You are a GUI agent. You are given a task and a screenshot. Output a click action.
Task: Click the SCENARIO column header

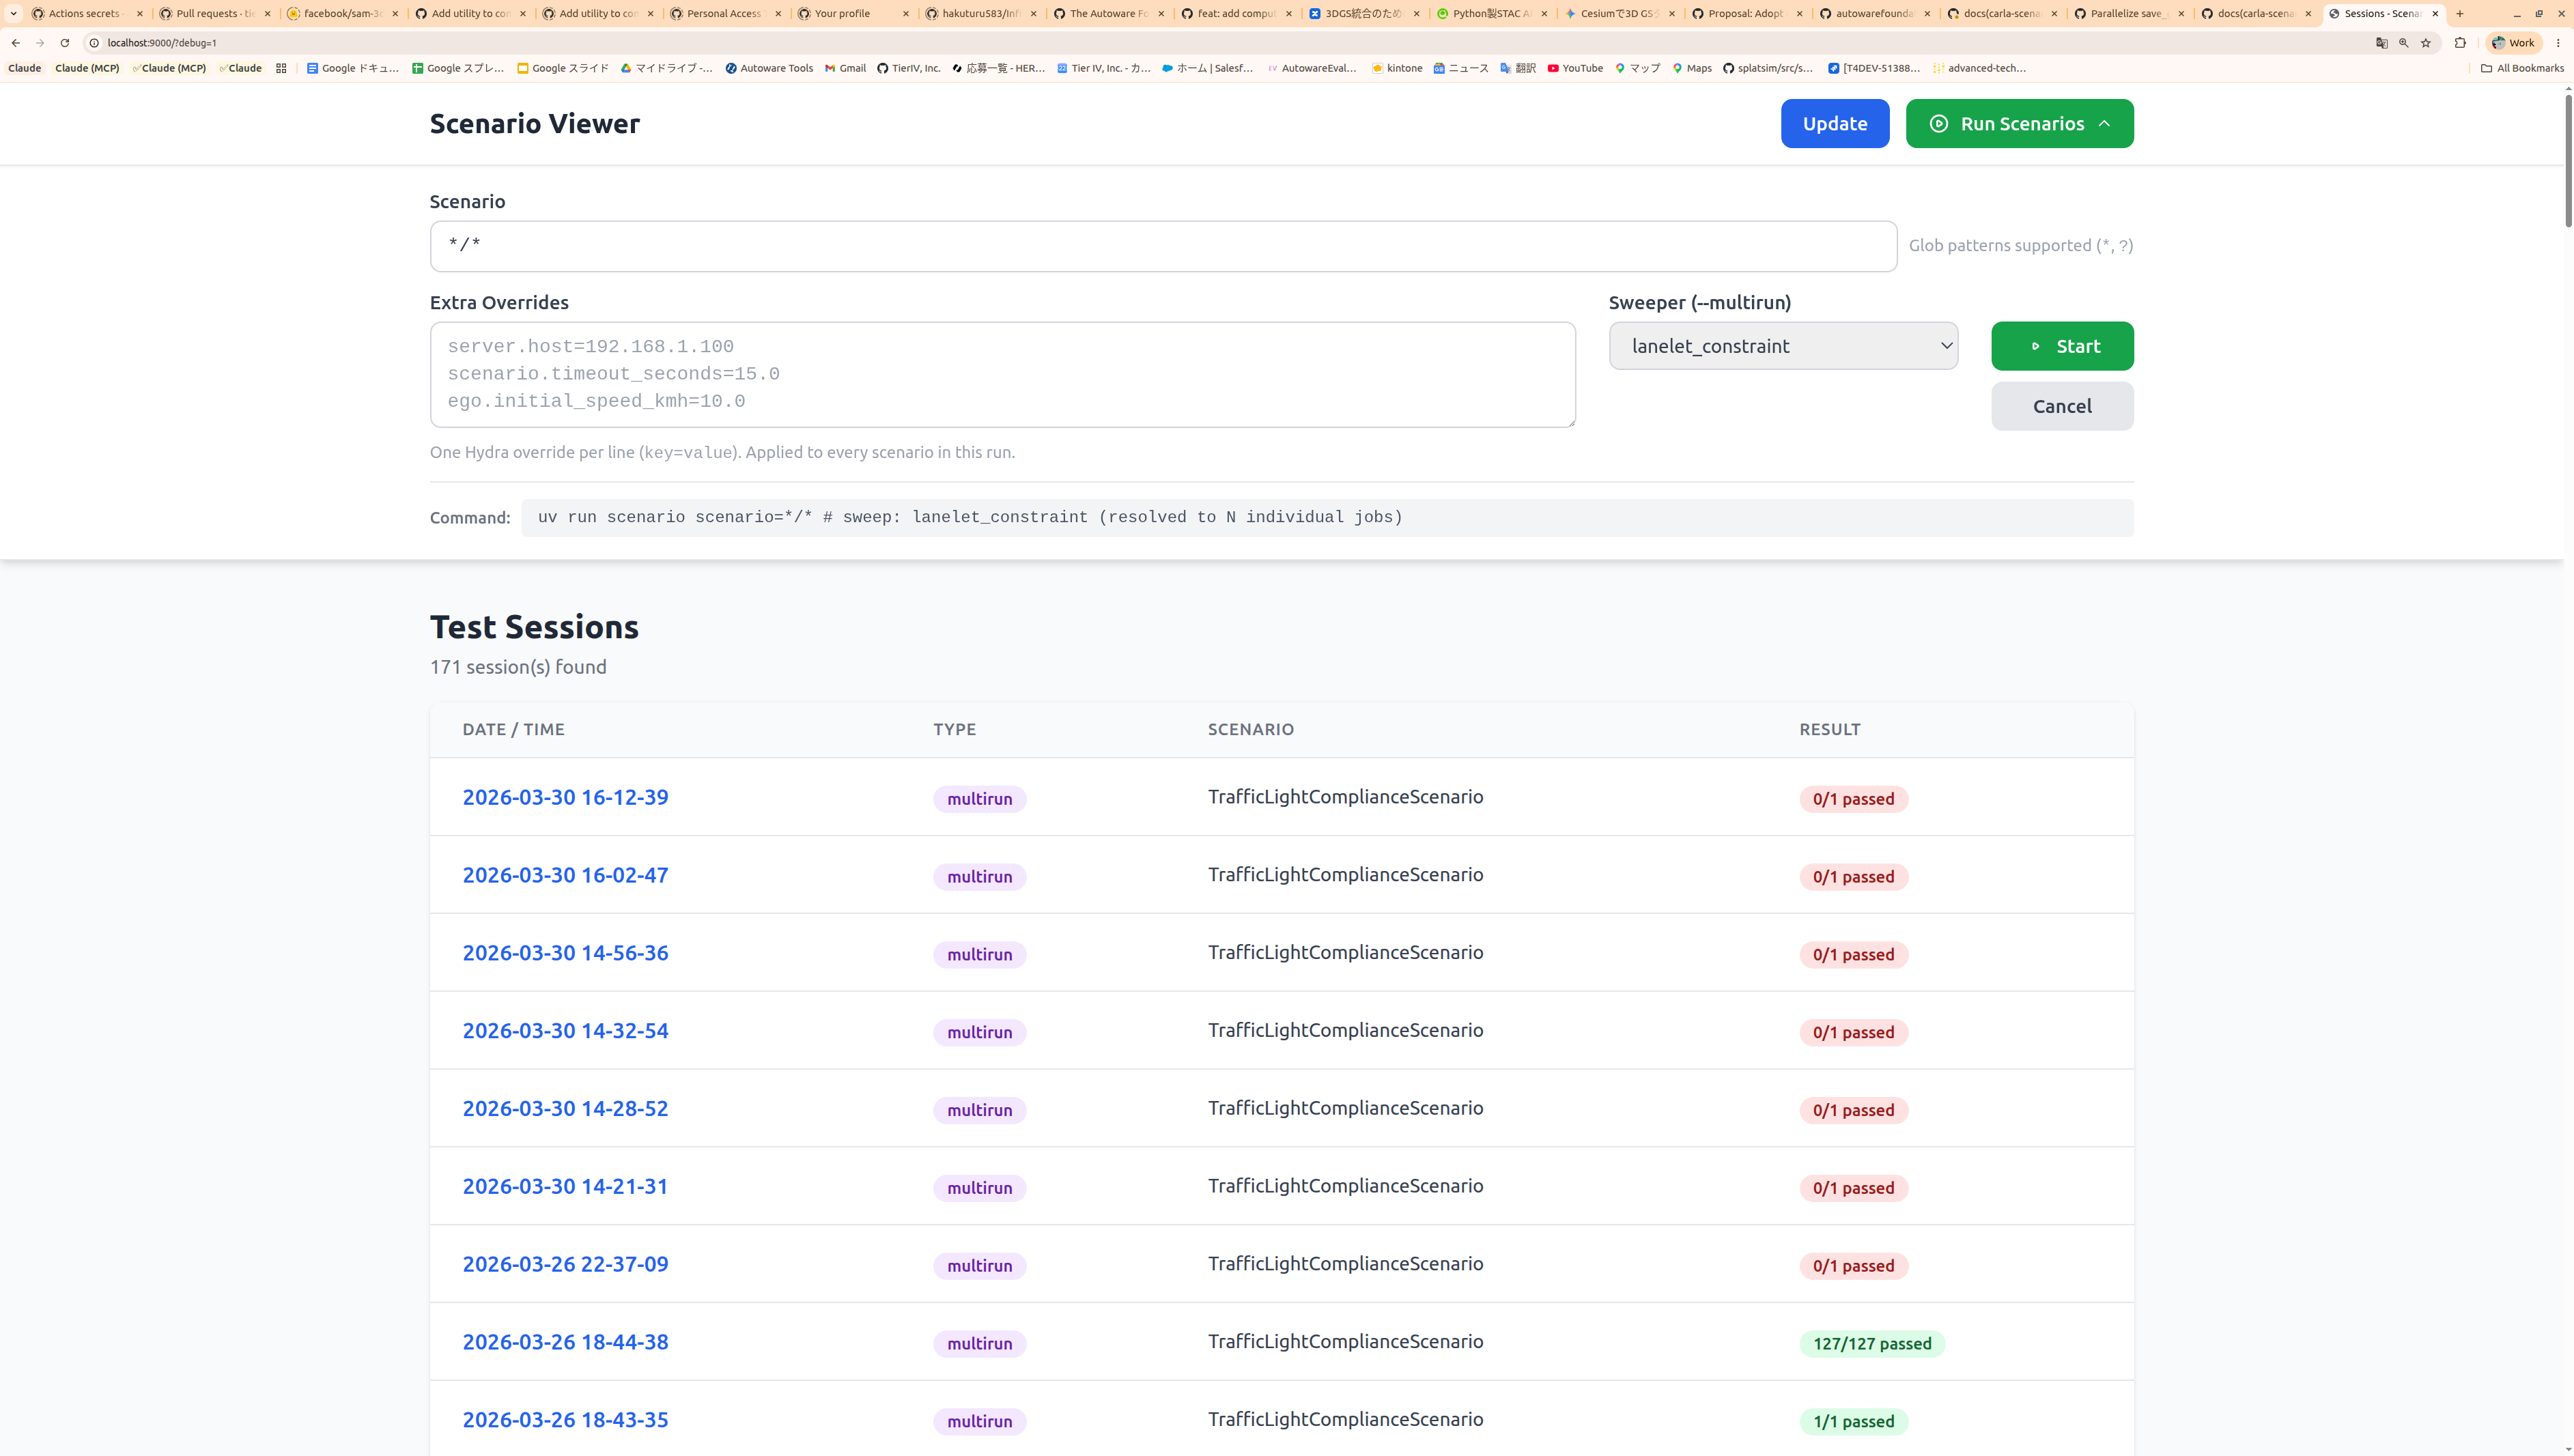[1250, 729]
